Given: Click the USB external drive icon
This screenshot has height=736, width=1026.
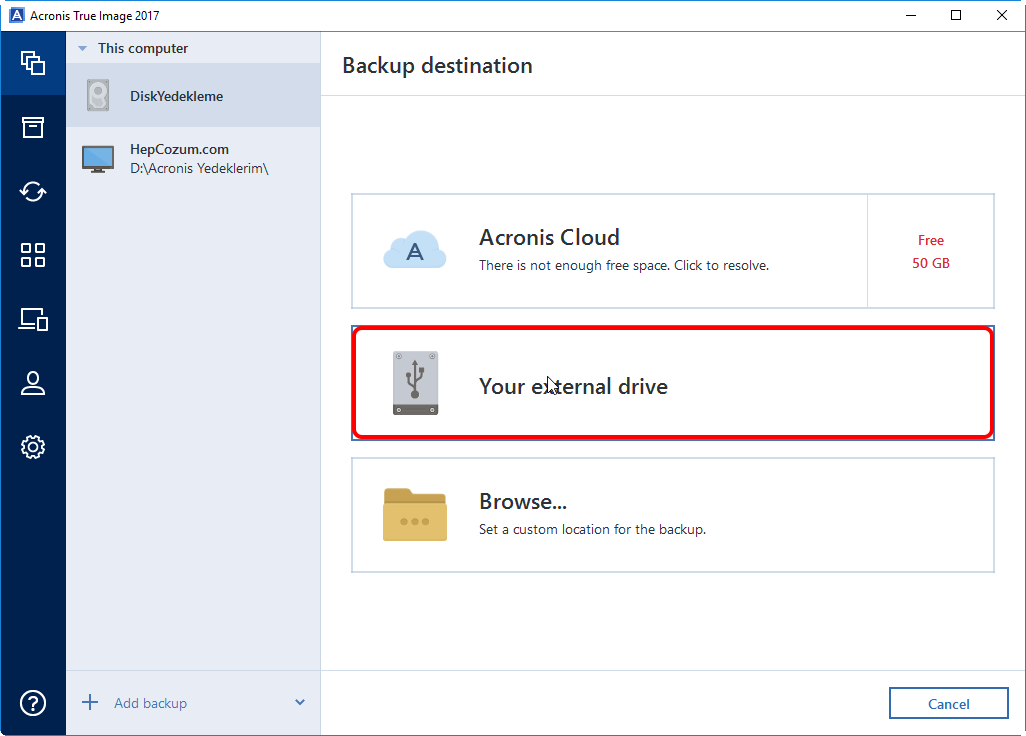Looking at the screenshot, I should point(416,383).
